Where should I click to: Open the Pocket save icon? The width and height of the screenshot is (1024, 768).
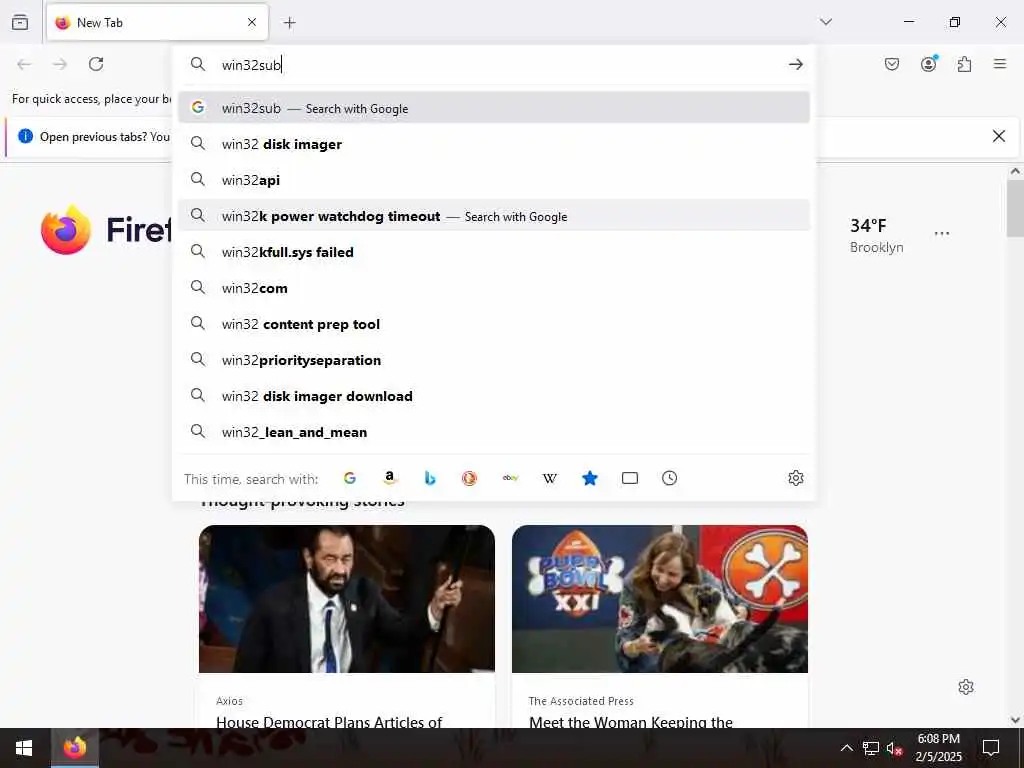click(891, 64)
